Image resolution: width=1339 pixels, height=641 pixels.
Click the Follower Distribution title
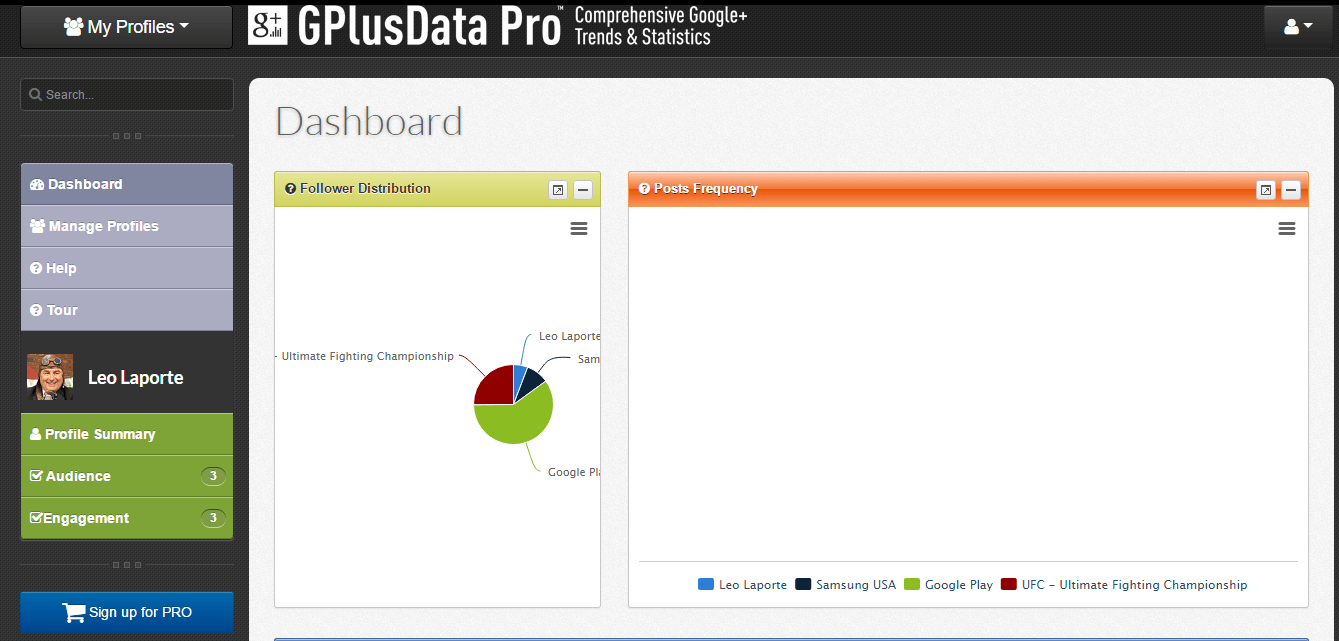(365, 188)
